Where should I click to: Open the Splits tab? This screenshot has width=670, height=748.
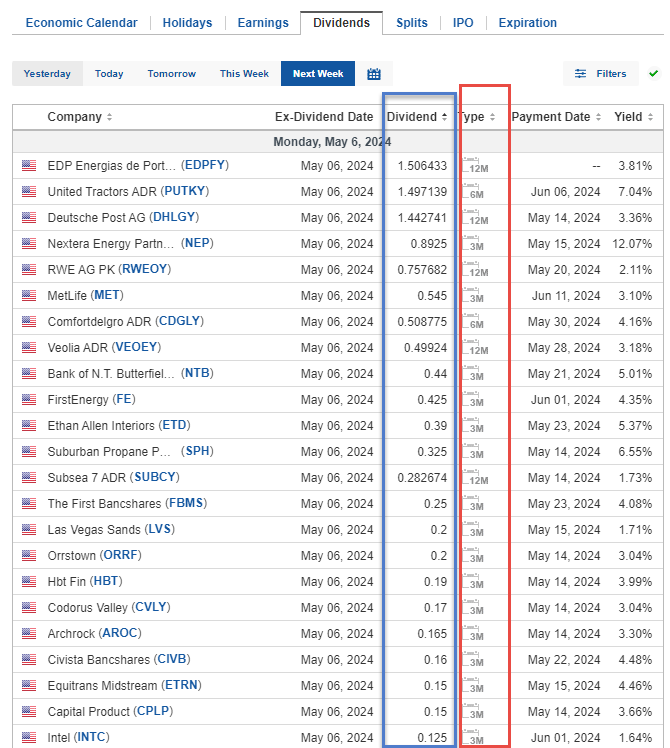point(412,23)
